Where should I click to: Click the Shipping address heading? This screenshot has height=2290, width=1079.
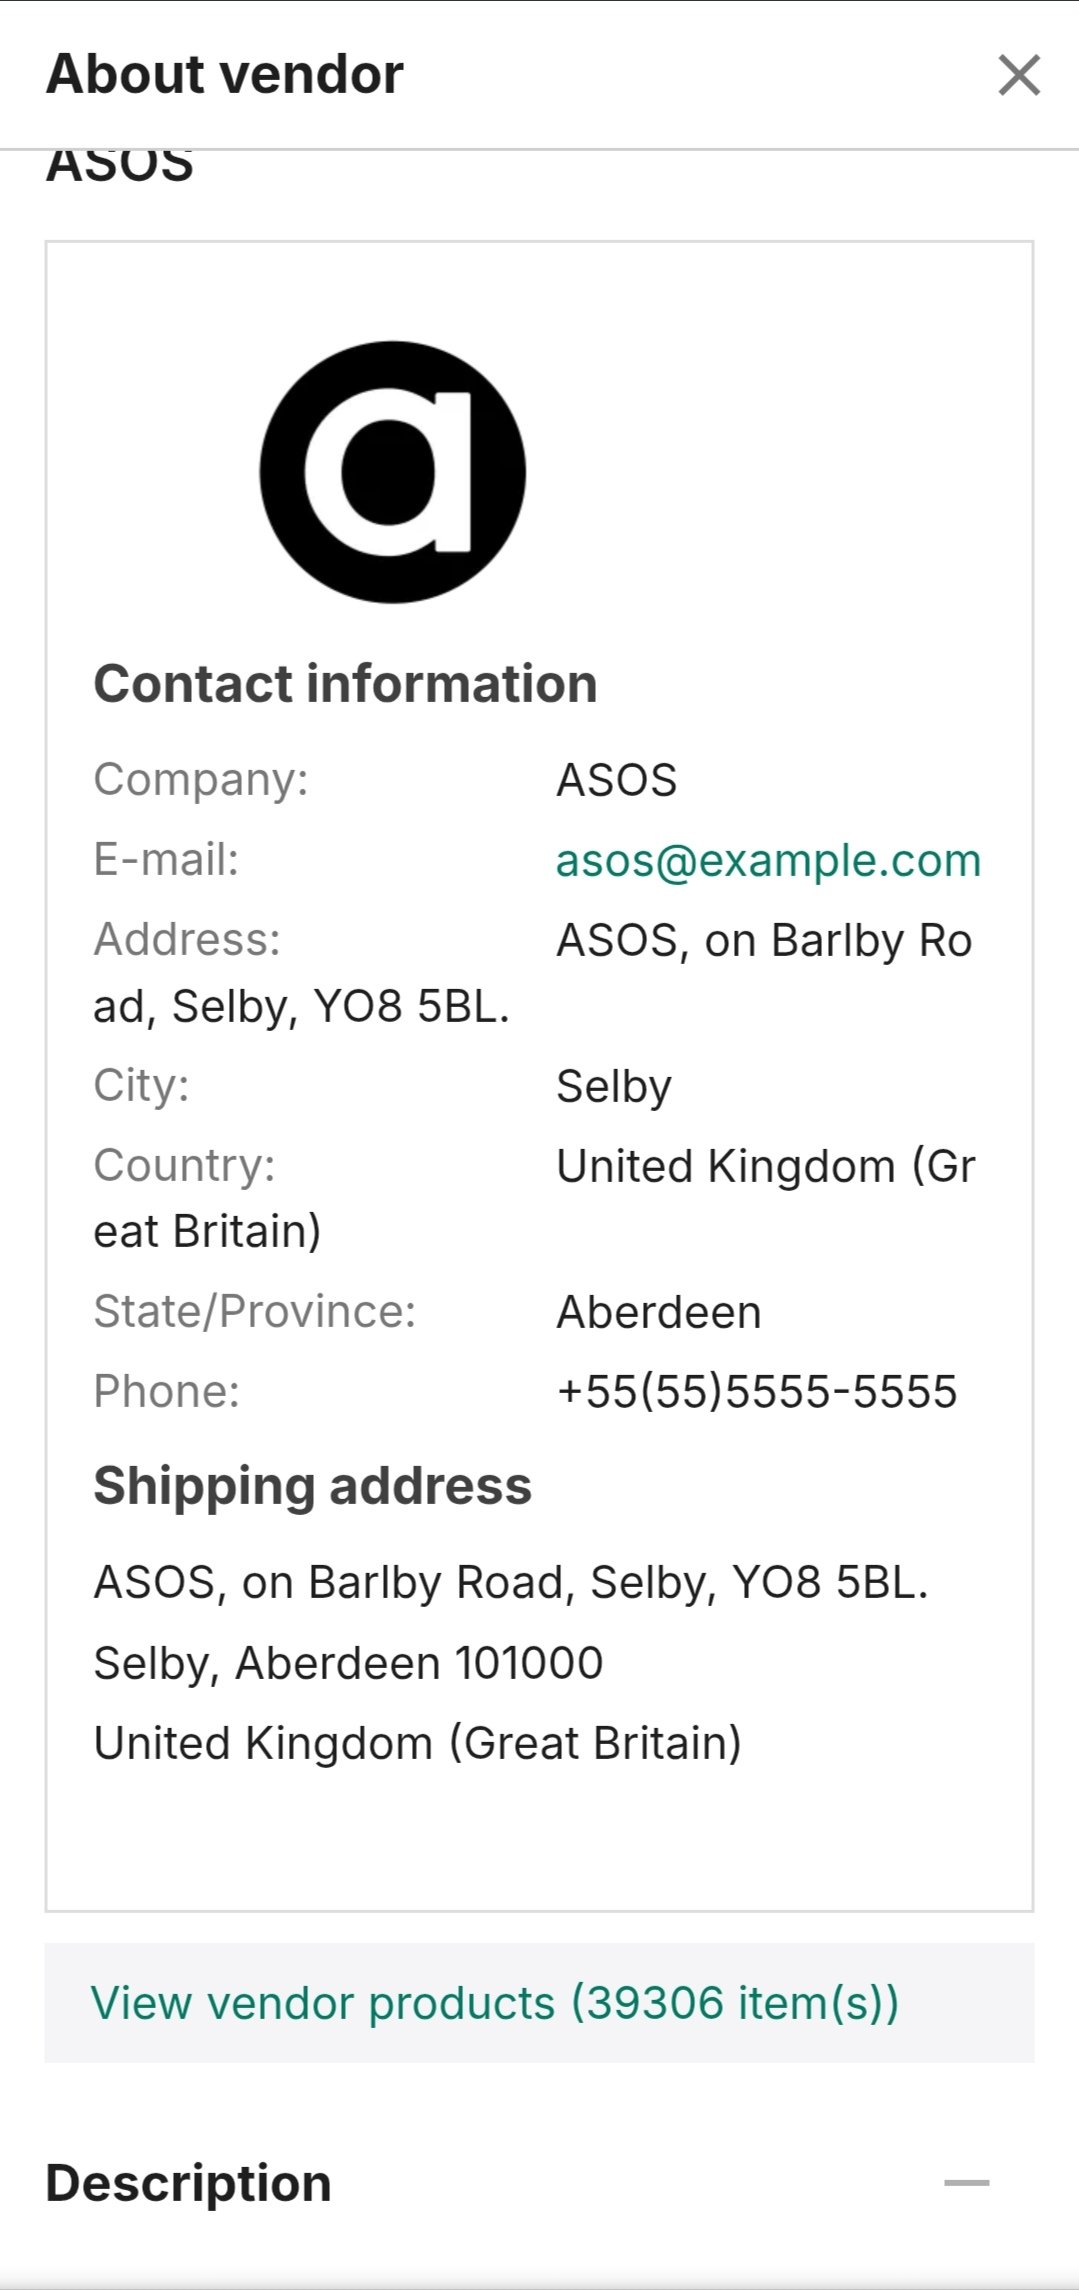tap(312, 1485)
